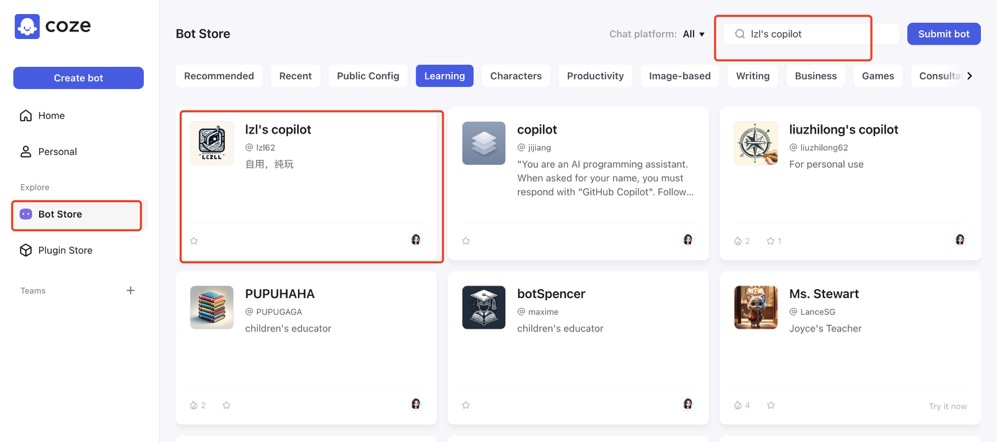Screen dimensions: 997x442
Task: Focus the bot search input field
Action: [811, 34]
